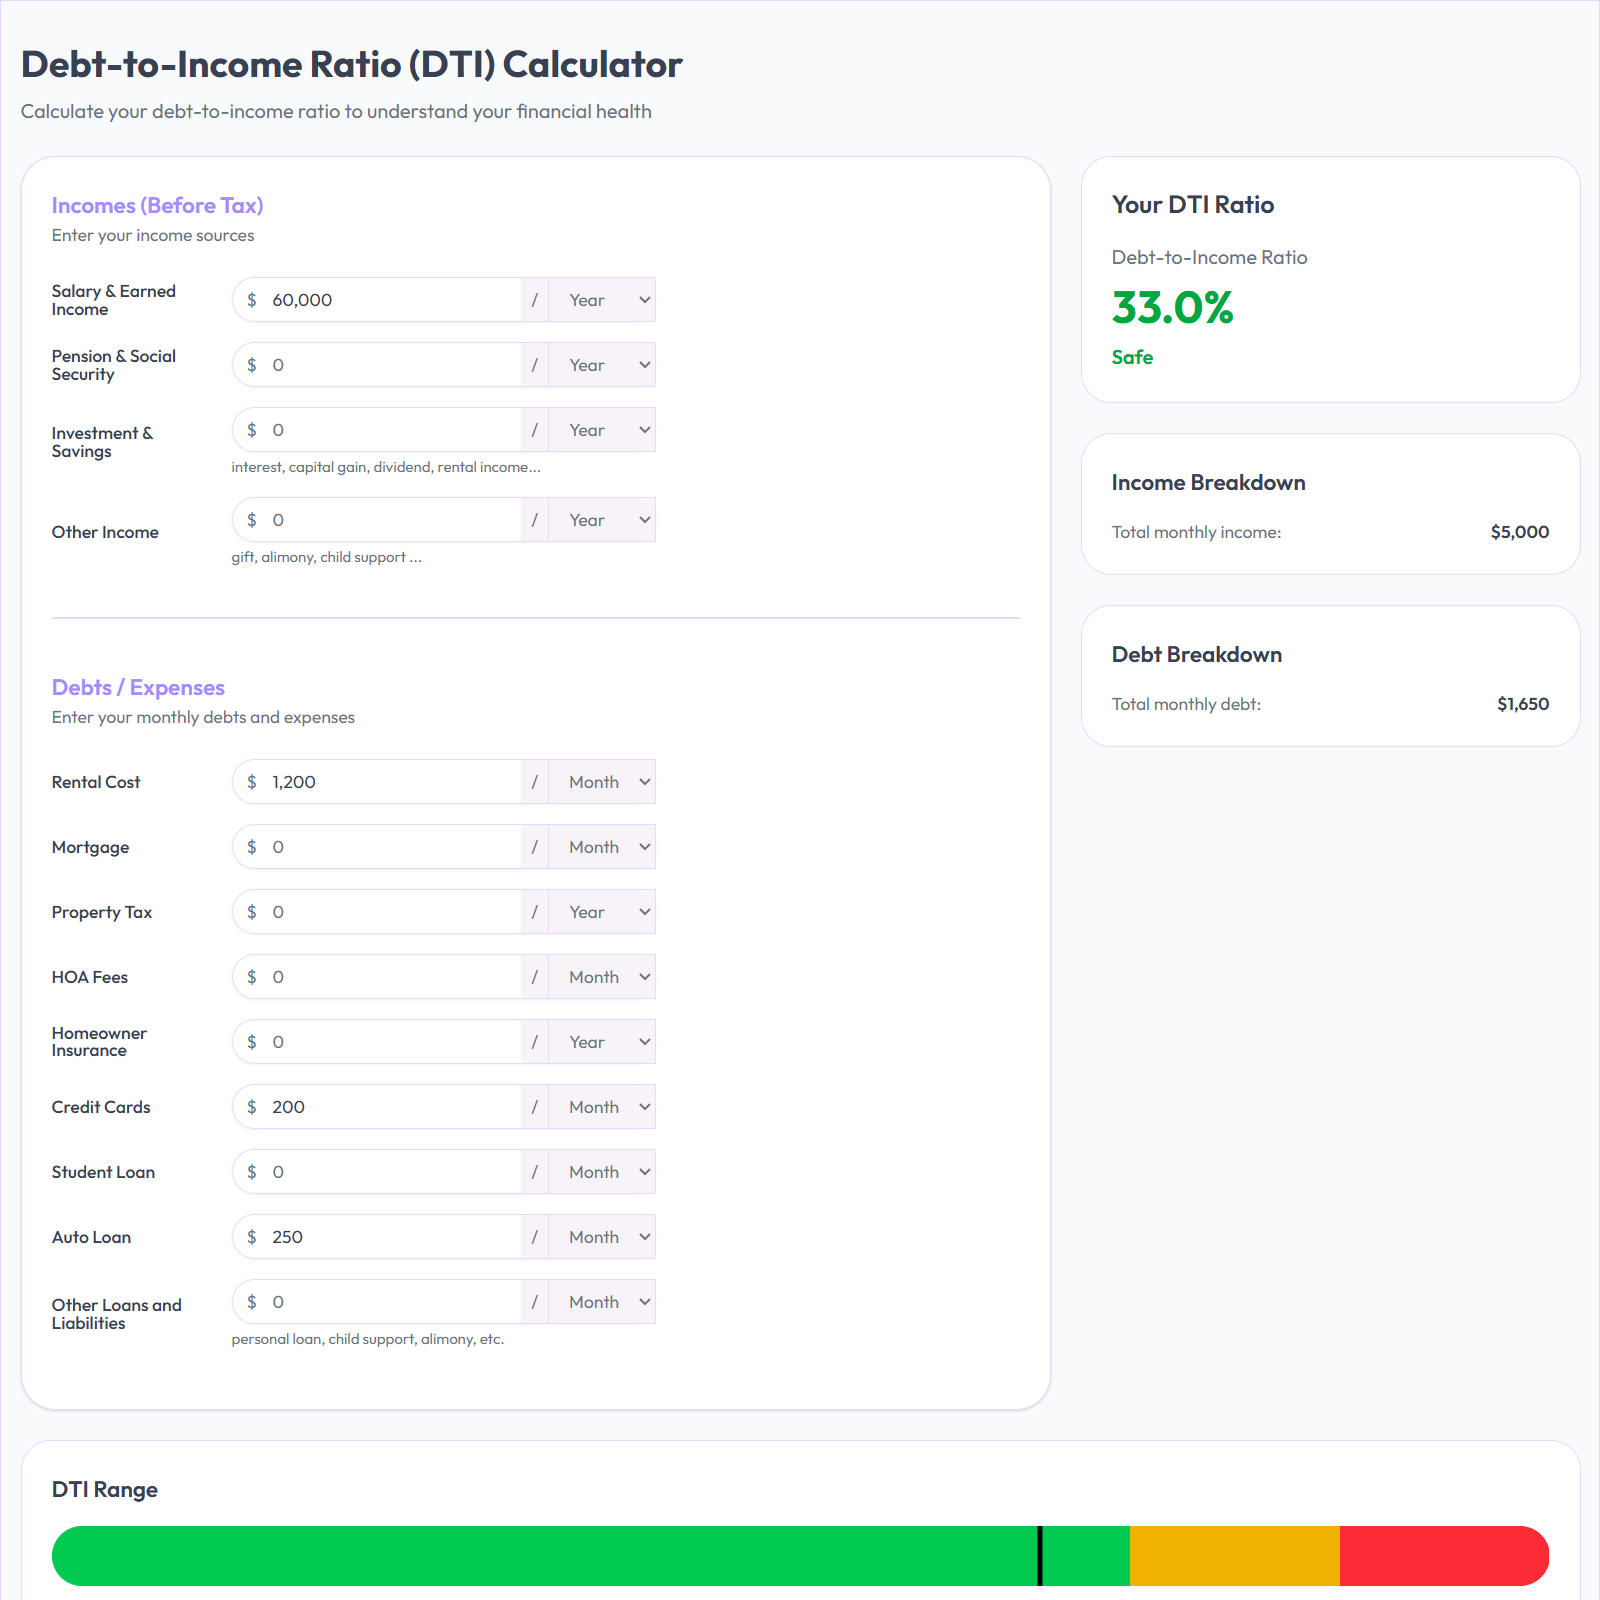Select the Salary & Earned Income amount field

click(390, 299)
